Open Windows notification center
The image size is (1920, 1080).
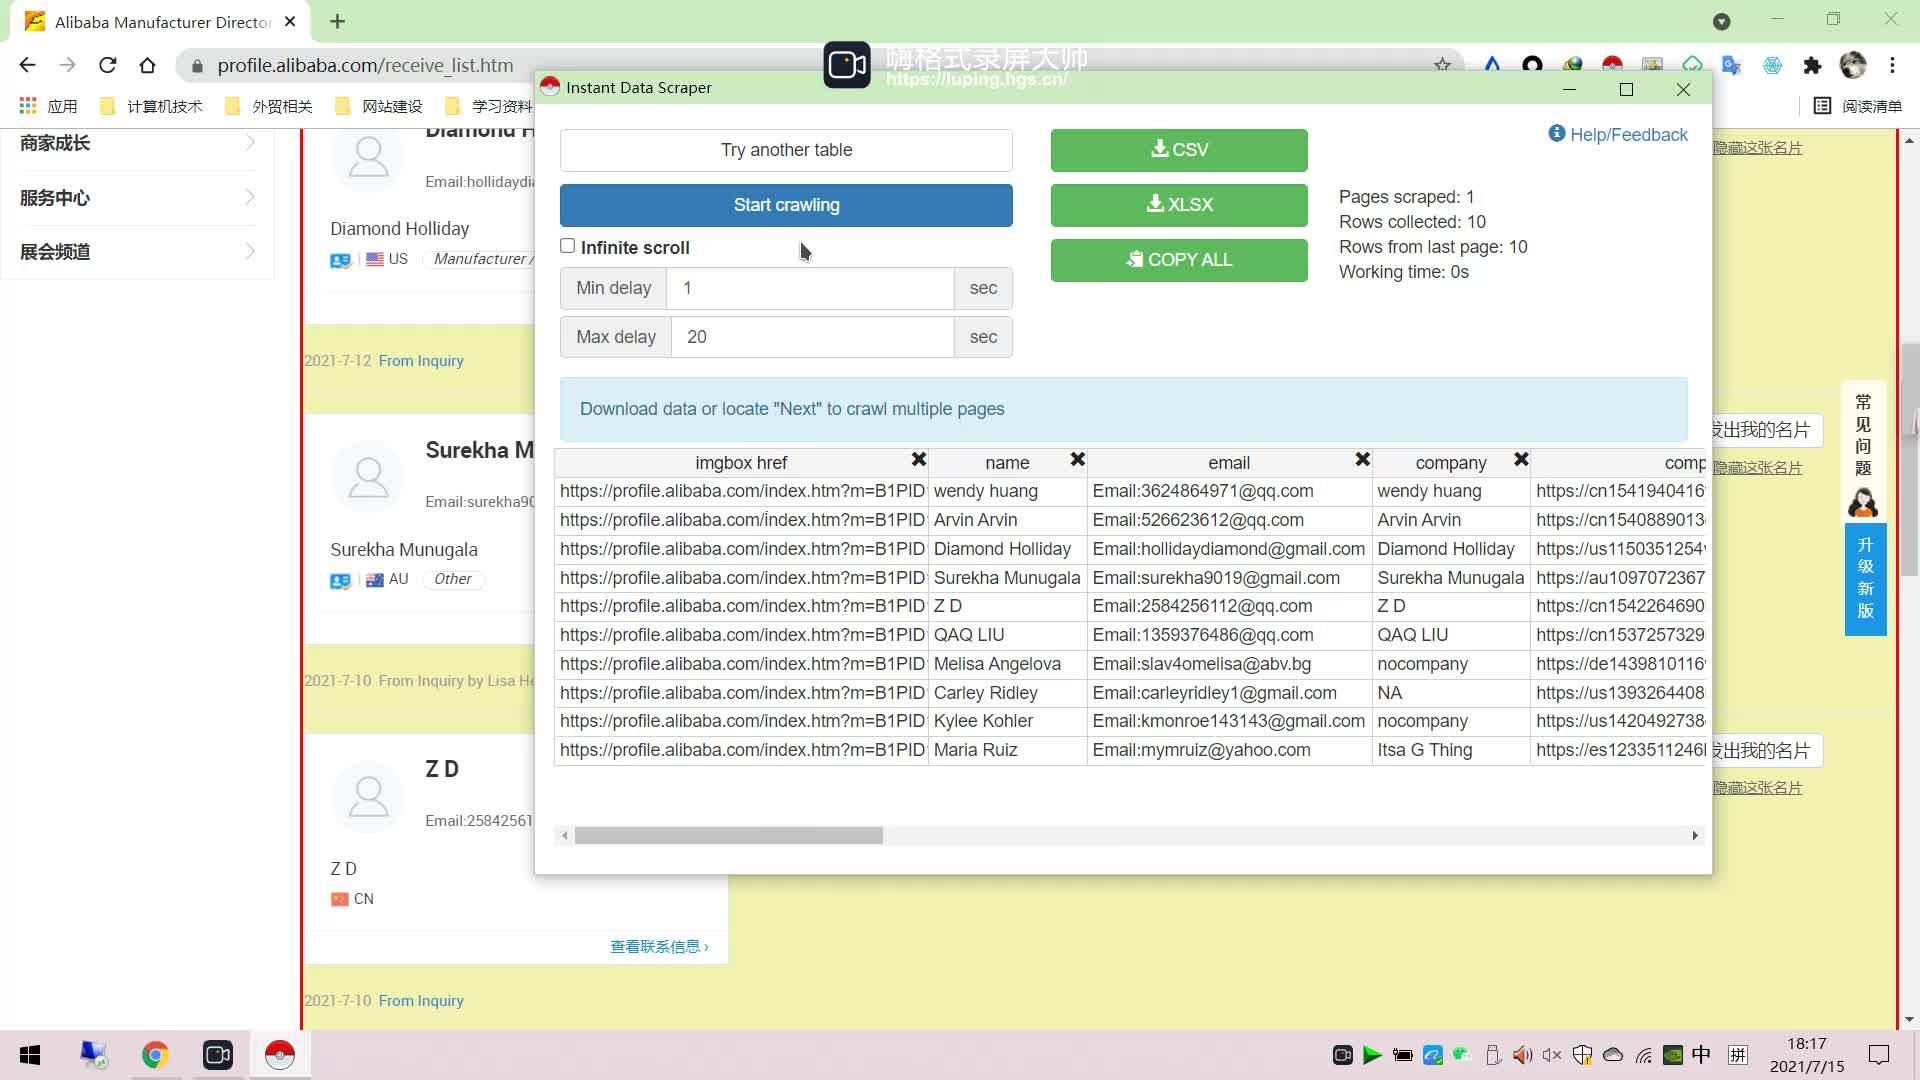[1879, 1055]
